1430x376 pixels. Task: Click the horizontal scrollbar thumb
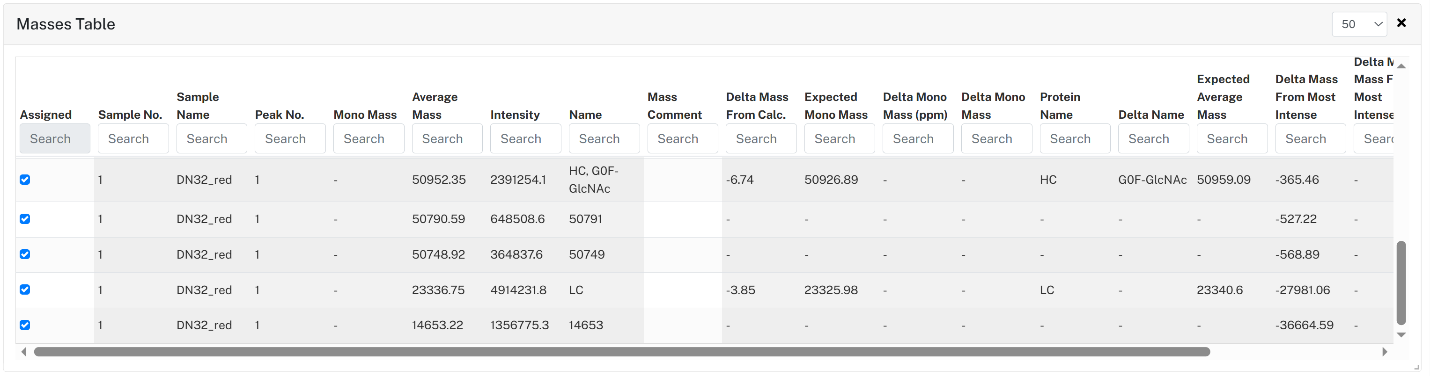622,352
